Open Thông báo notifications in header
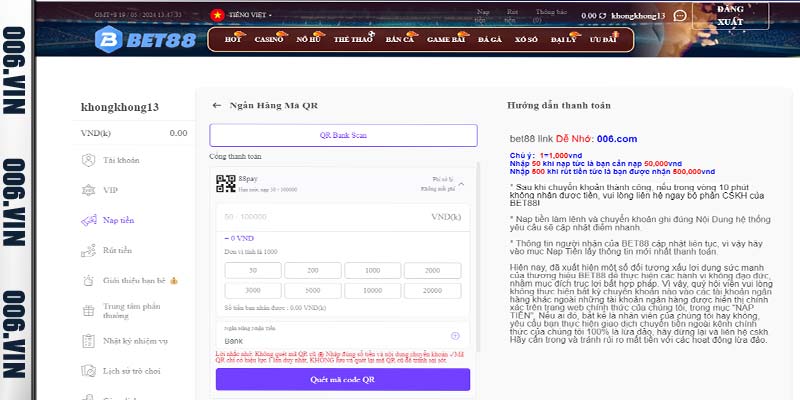 [551, 16]
